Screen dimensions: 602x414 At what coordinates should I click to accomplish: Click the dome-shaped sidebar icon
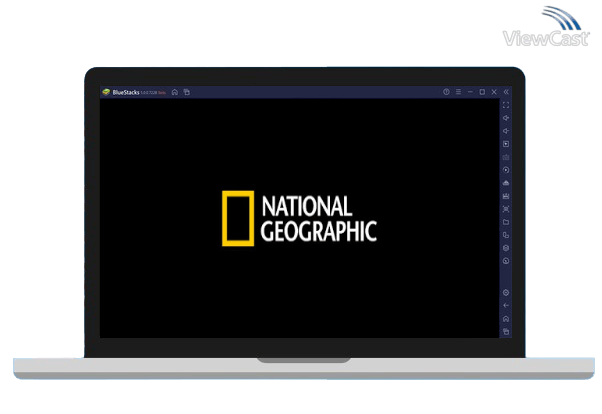click(x=506, y=183)
